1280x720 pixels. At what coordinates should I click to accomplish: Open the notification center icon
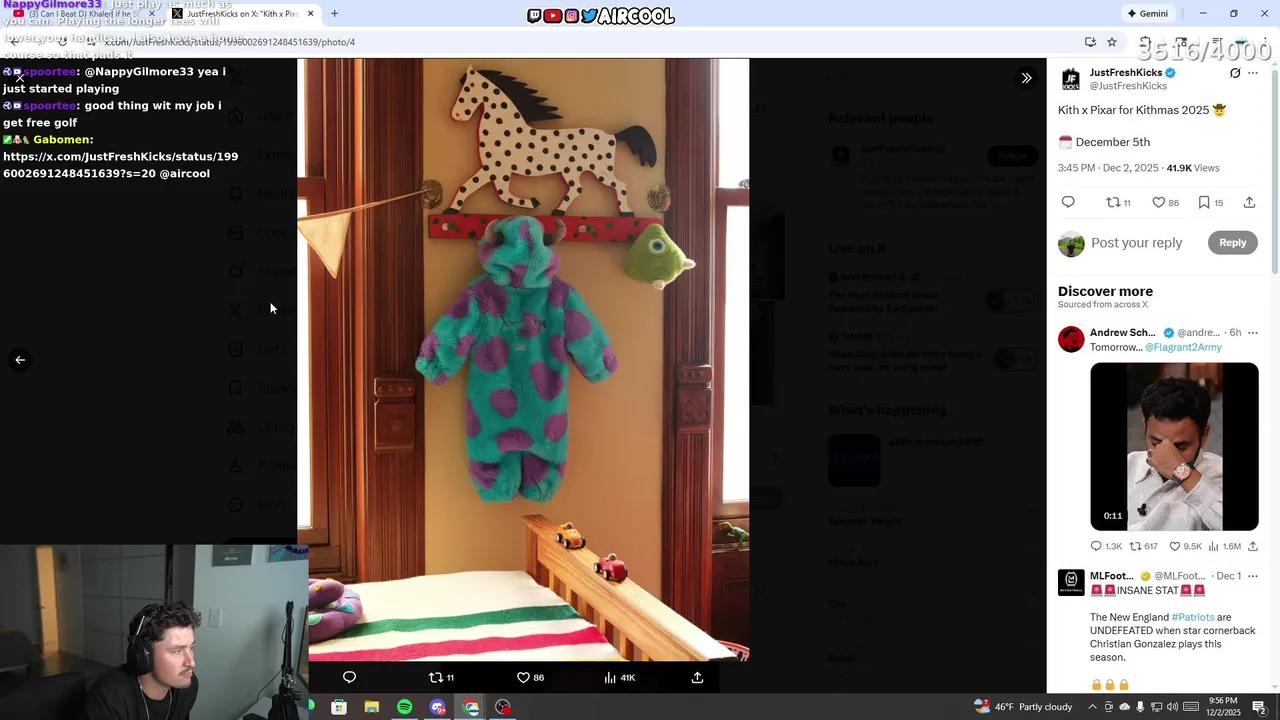(1259, 707)
